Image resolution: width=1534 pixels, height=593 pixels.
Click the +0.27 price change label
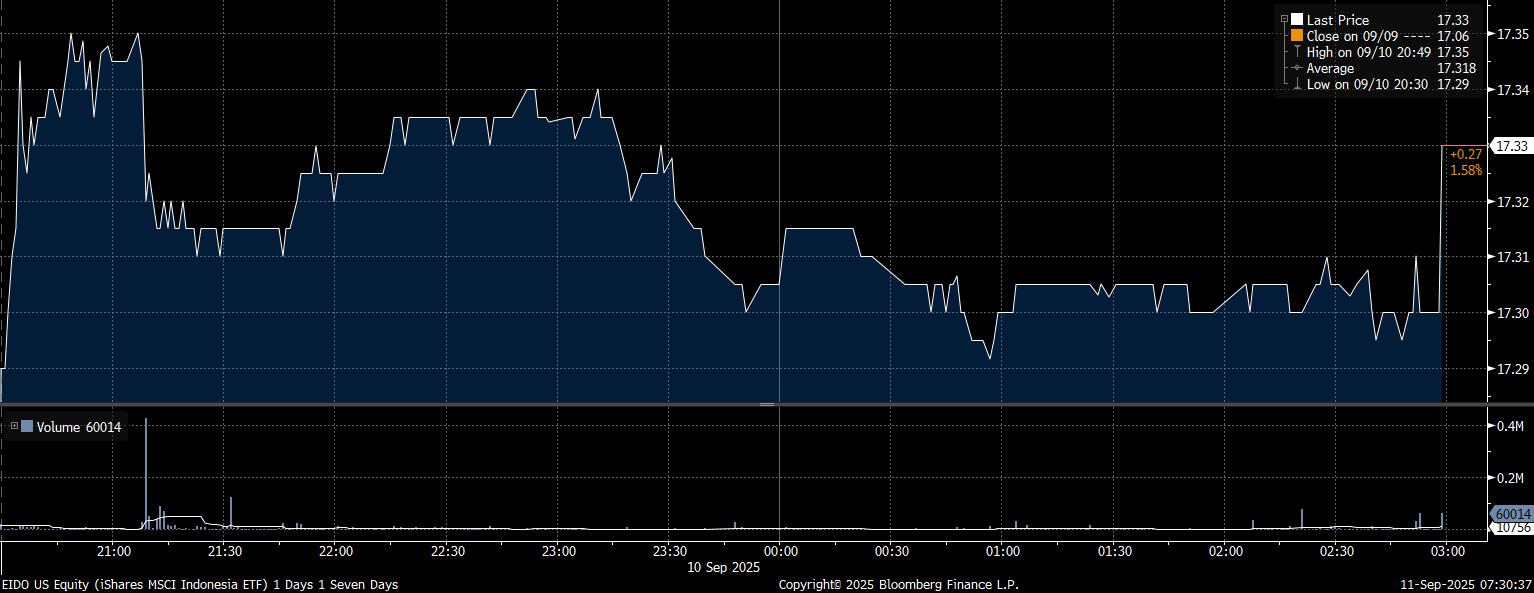(x=1465, y=154)
